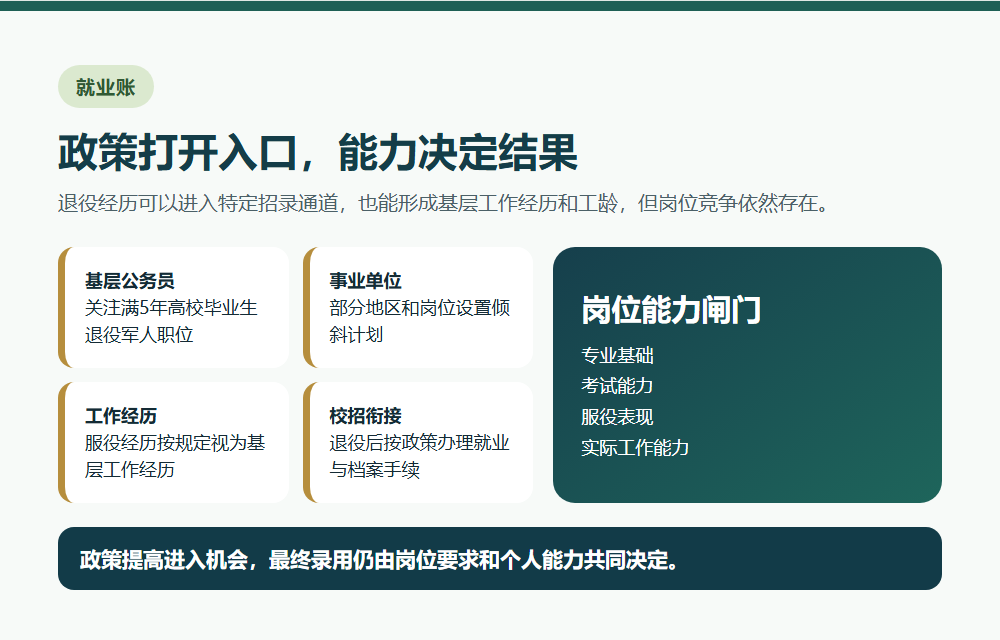
Task: Open the 事业单位 card title
Action: [x=365, y=280]
